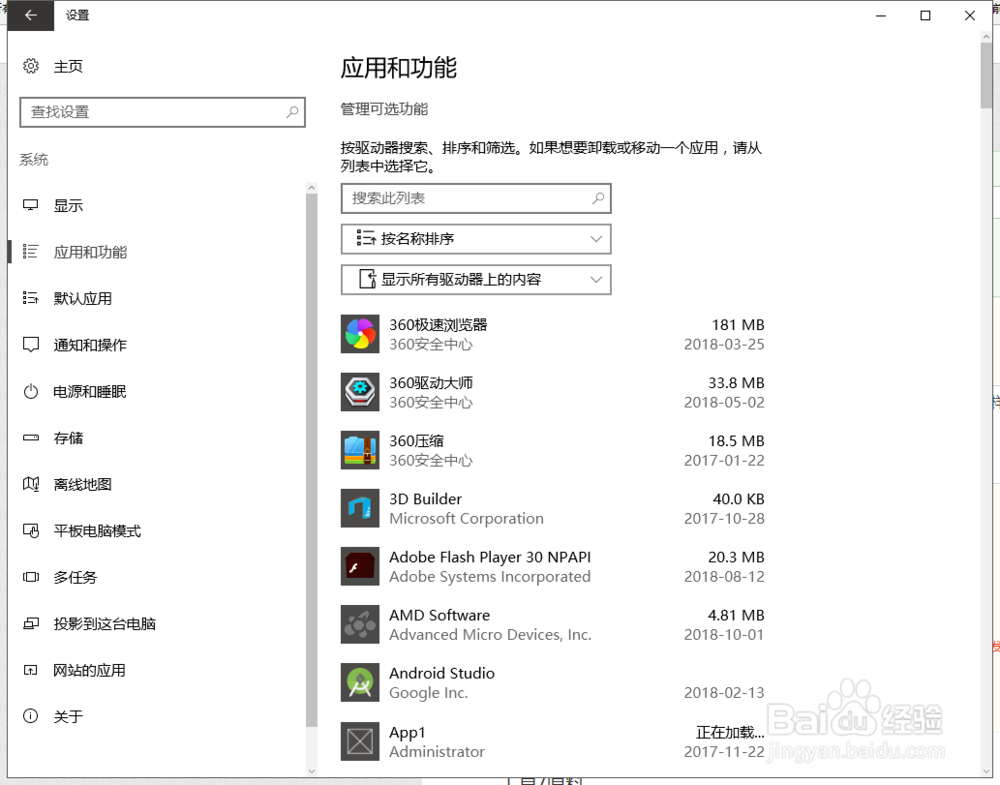Focus the 查找设置 search field
The height and width of the screenshot is (785, 1000).
[163, 112]
